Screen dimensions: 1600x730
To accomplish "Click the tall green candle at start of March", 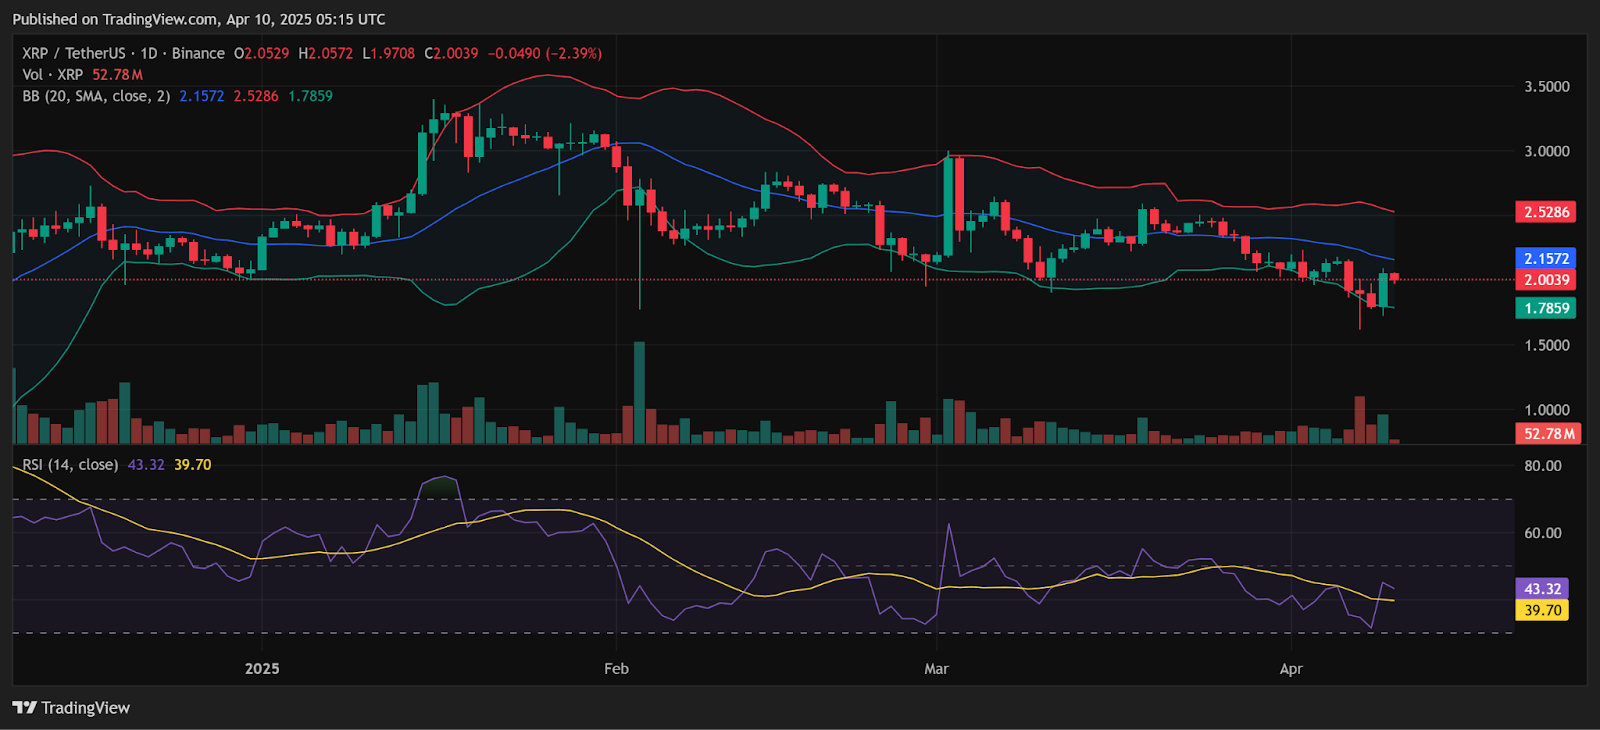I will [x=948, y=206].
